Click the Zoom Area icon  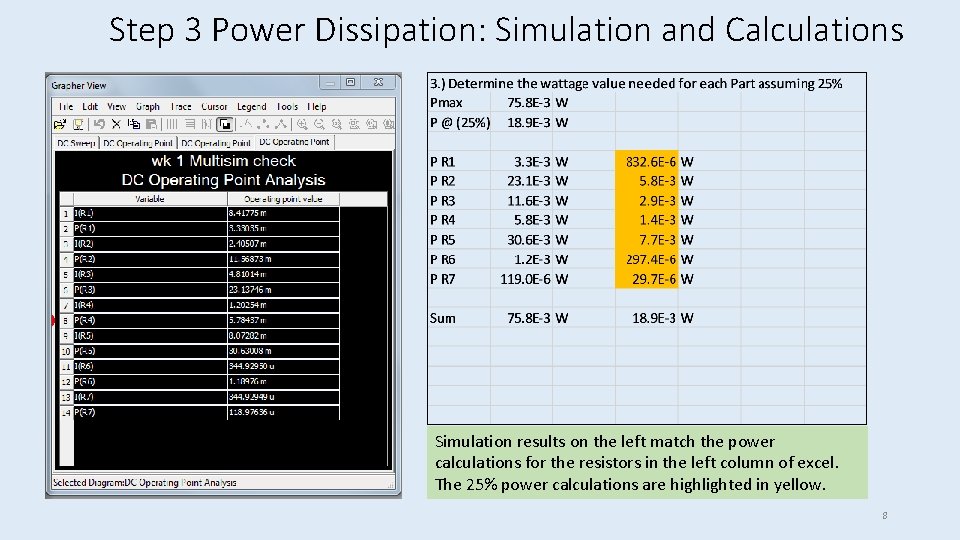click(337, 124)
